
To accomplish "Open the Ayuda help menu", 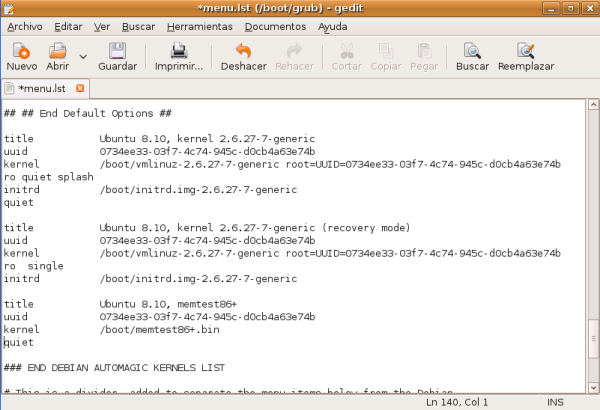I will [332, 26].
